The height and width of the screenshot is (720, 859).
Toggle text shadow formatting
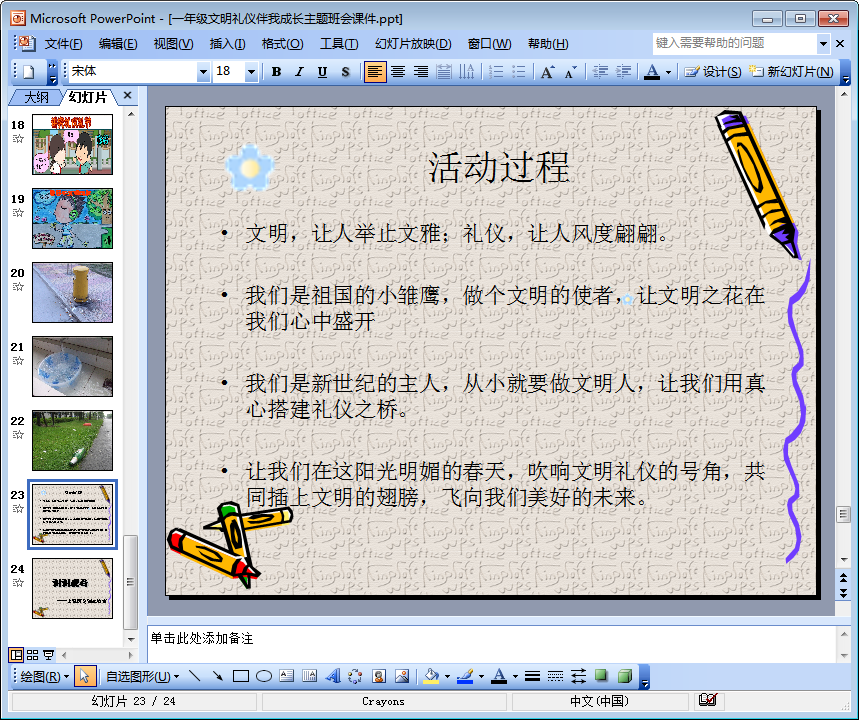click(345, 72)
